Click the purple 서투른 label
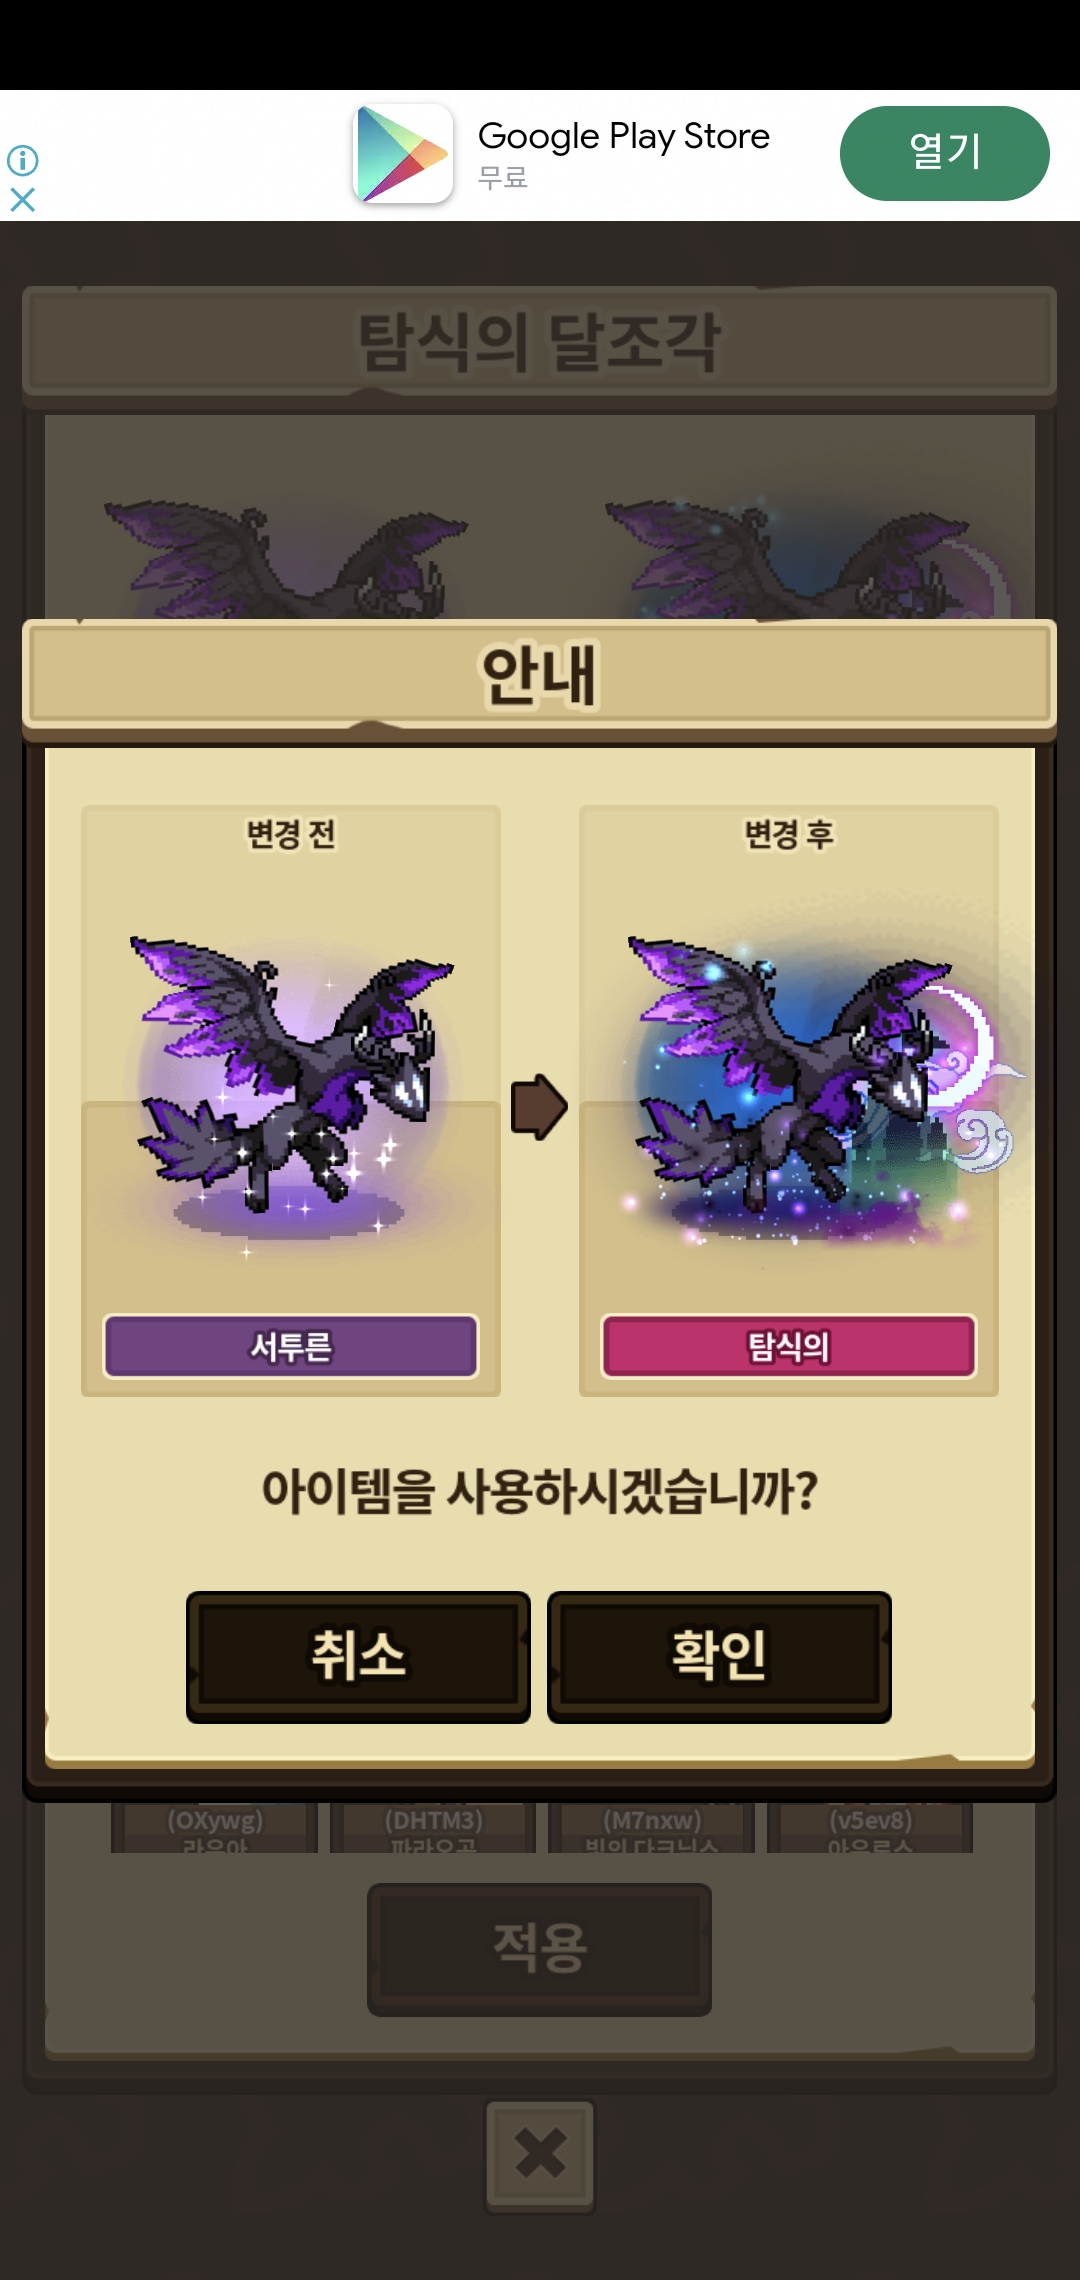The image size is (1080, 2280). (x=291, y=1347)
